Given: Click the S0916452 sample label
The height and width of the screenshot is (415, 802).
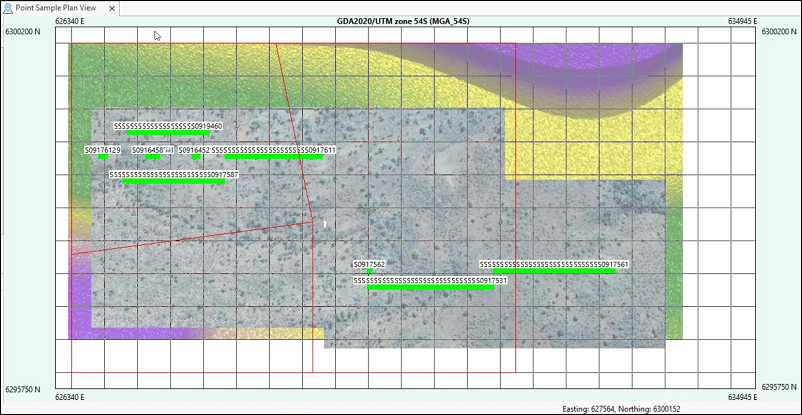Looking at the screenshot, I should [x=194, y=150].
